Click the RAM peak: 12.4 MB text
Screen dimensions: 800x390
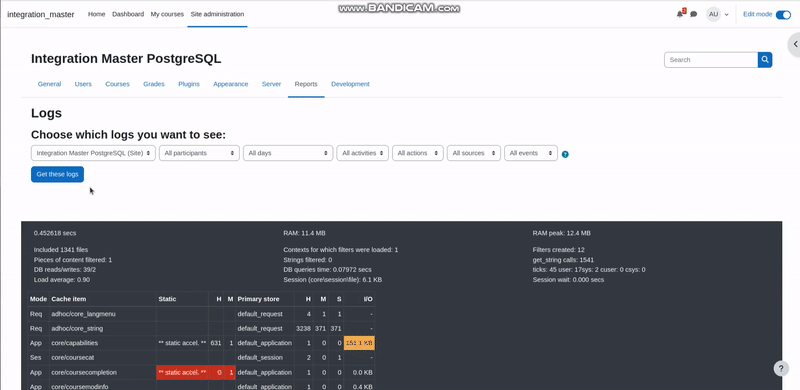(562, 233)
